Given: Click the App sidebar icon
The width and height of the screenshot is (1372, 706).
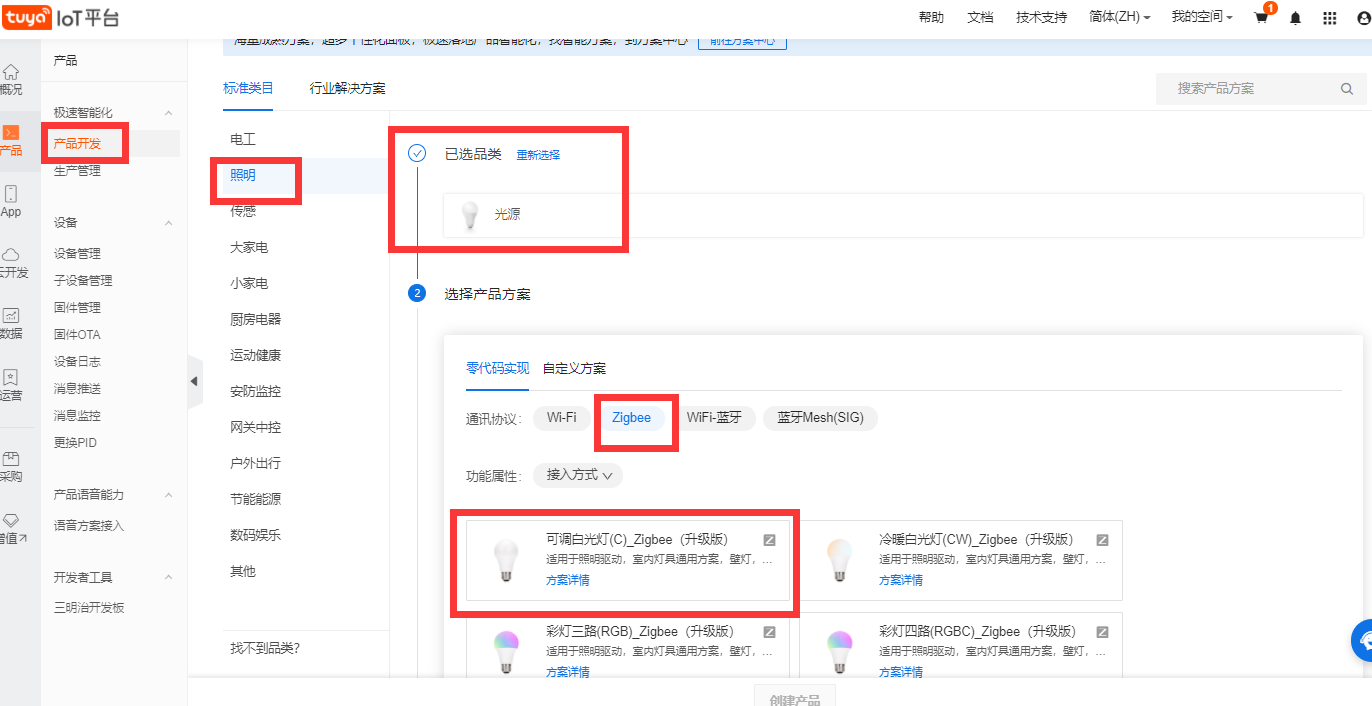Looking at the screenshot, I should point(11,200).
